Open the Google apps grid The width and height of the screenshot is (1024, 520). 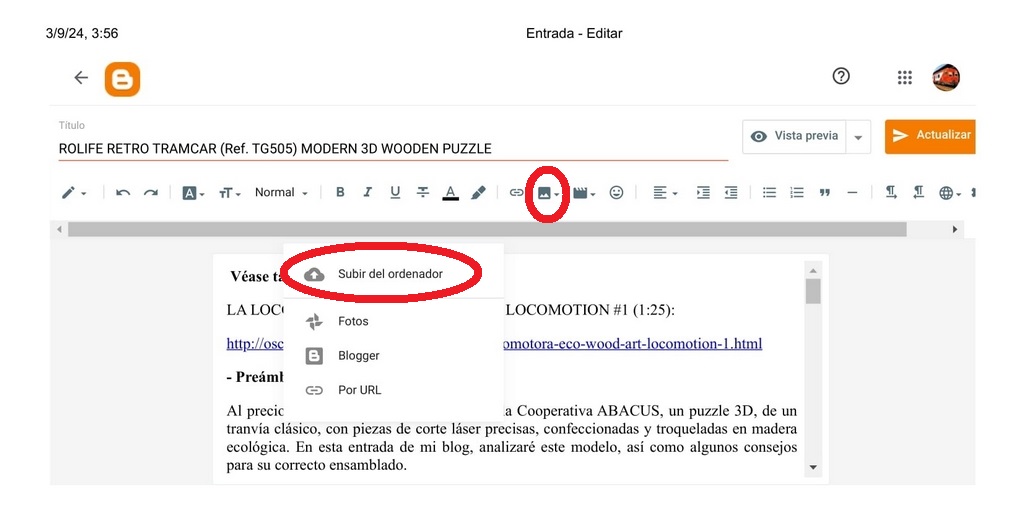point(904,78)
